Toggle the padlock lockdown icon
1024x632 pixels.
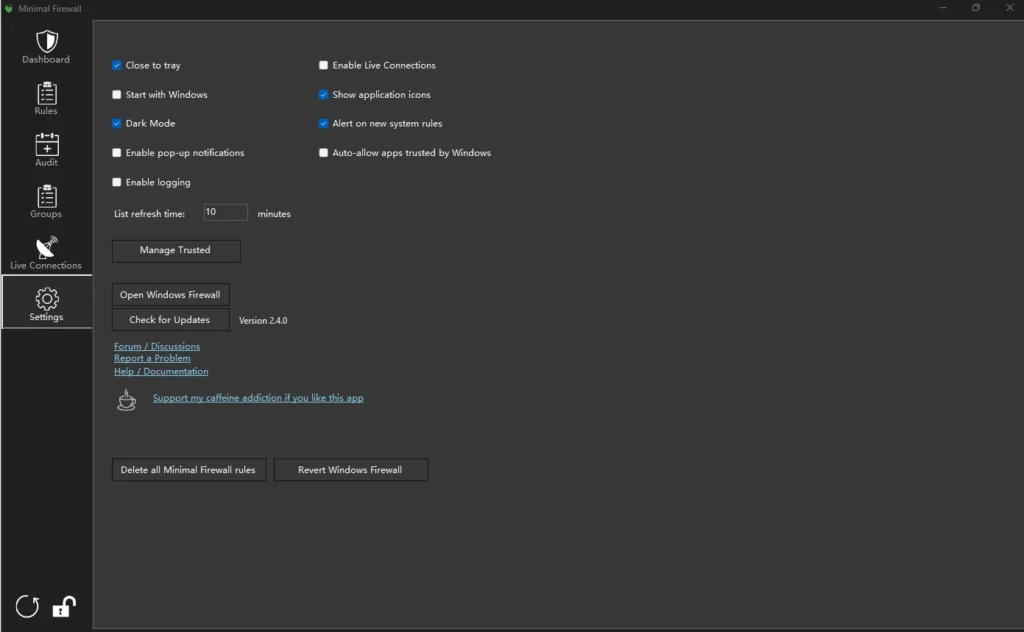(x=64, y=606)
